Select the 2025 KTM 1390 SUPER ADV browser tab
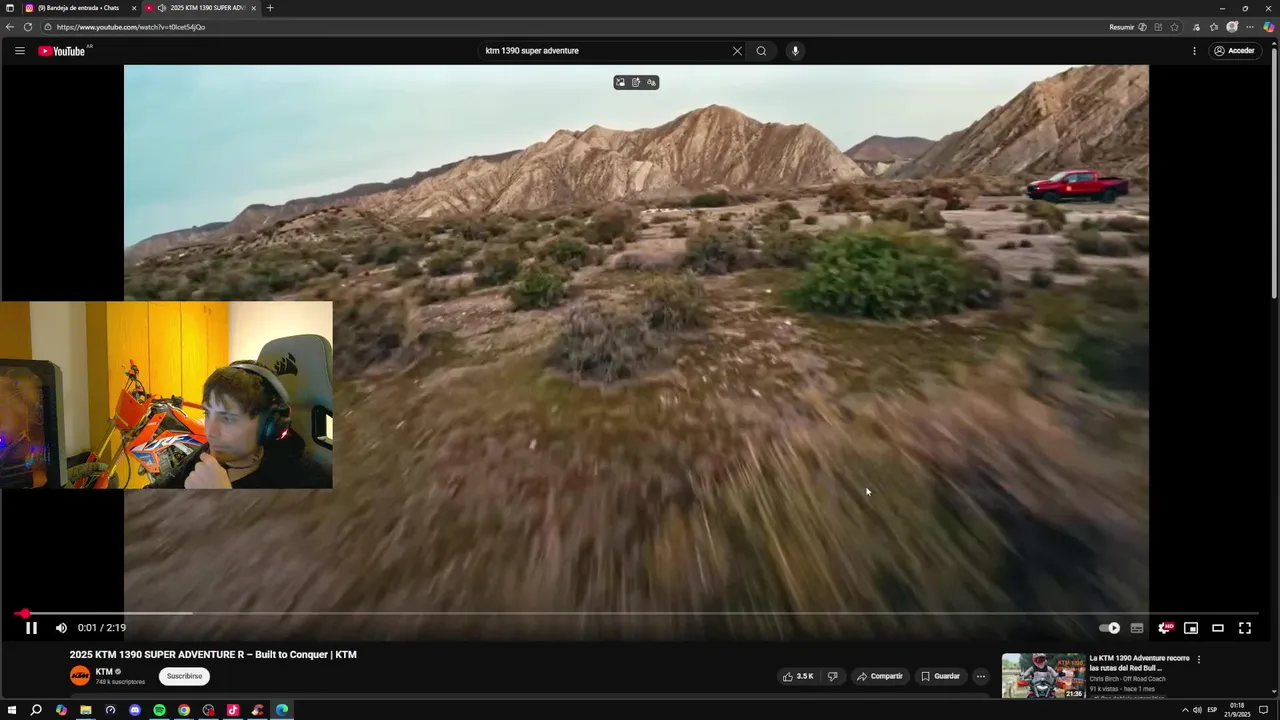This screenshot has height=720, width=1280. pyautogui.click(x=201, y=8)
